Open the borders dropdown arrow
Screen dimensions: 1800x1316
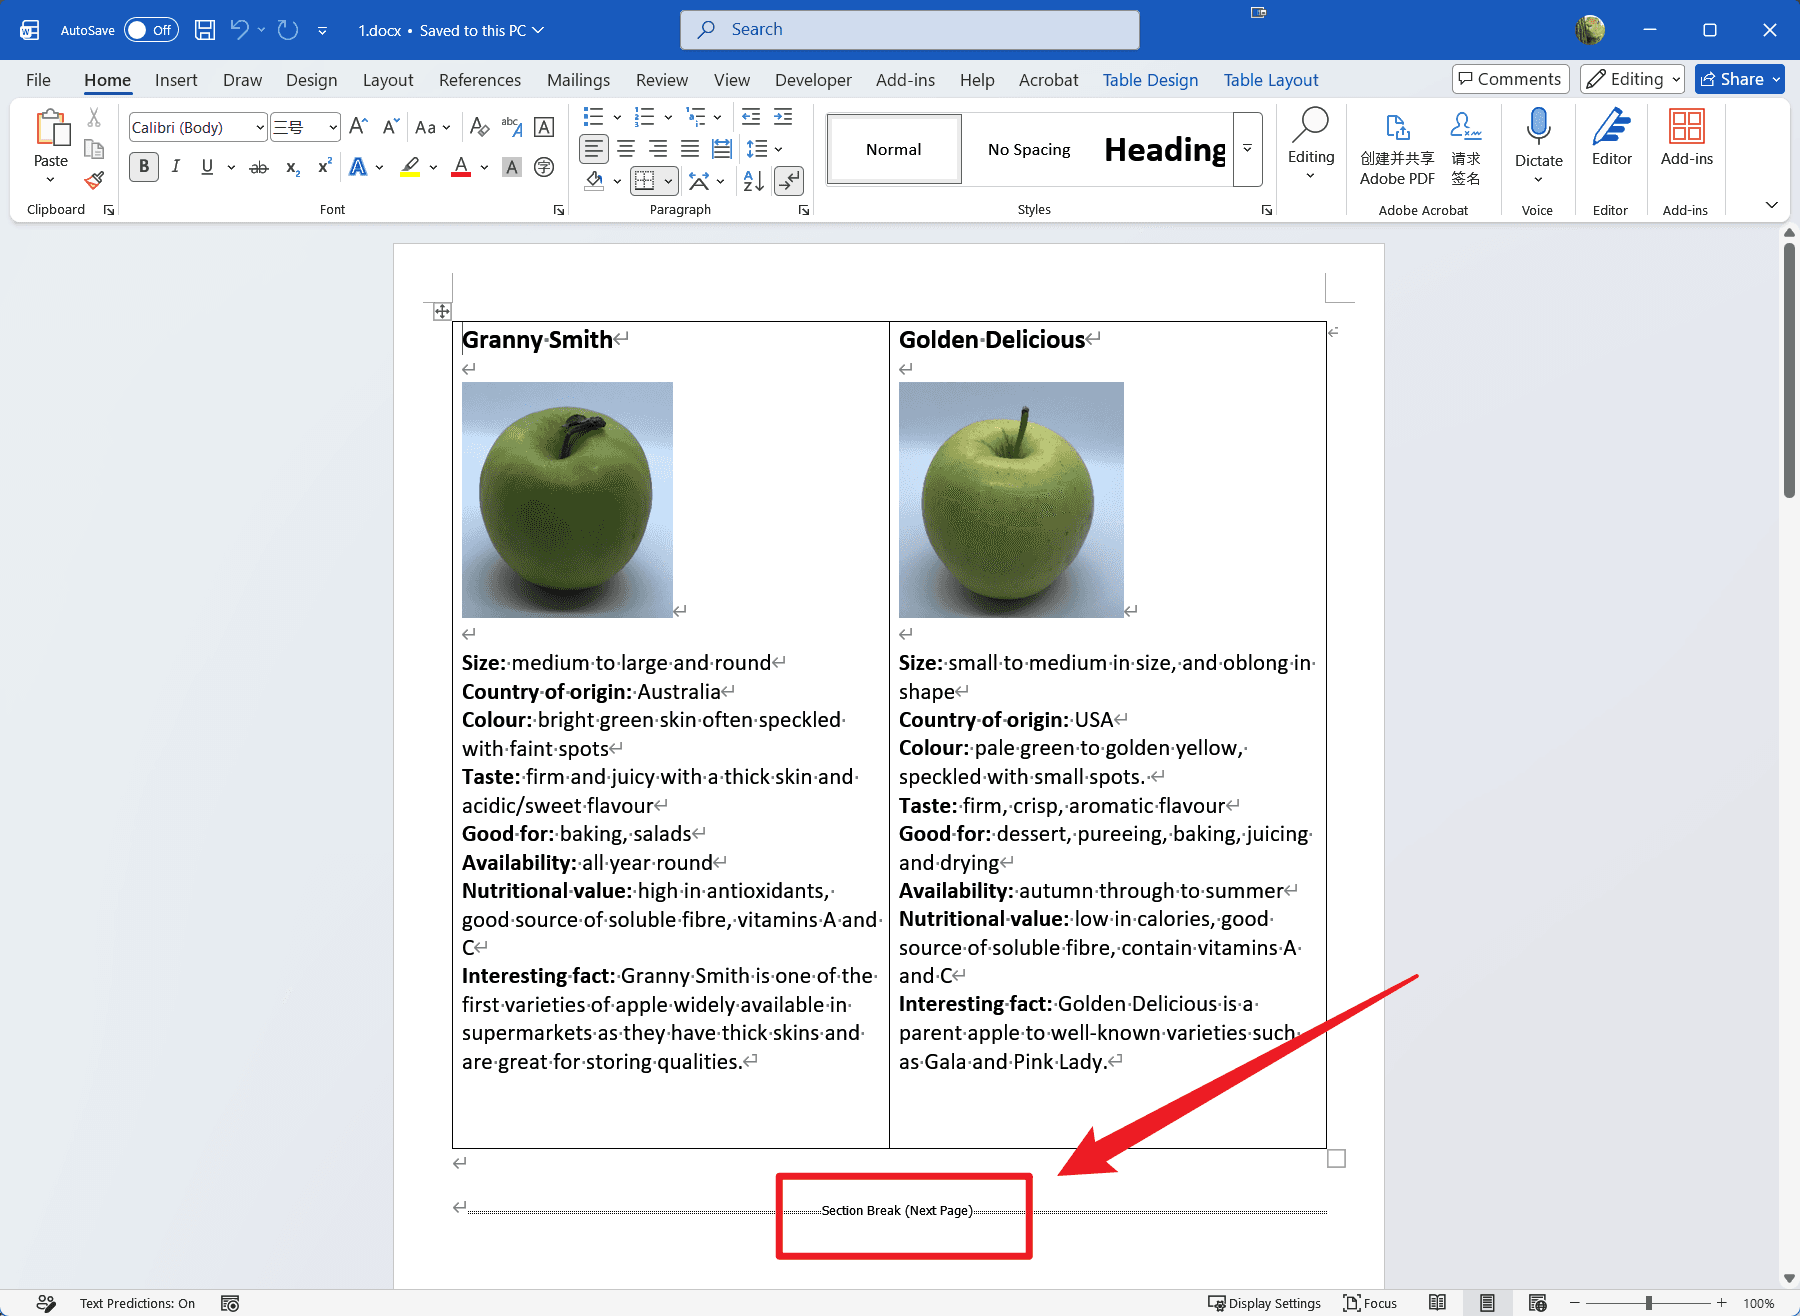pos(668,181)
